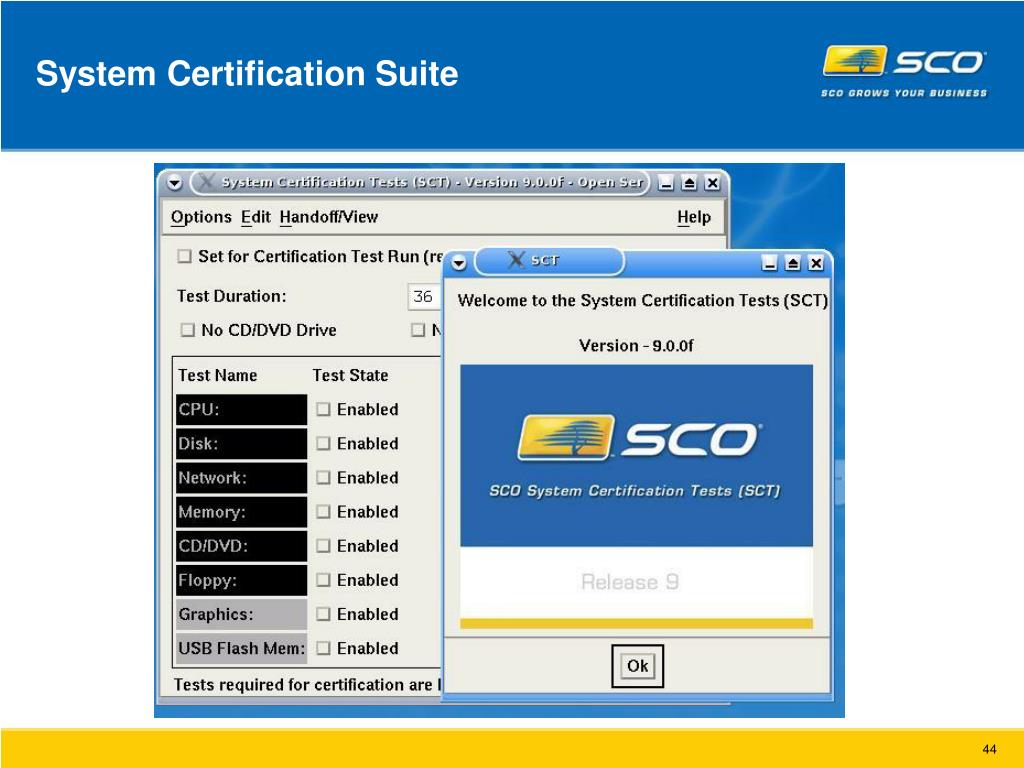Click the X icon in the main window title

(207, 182)
